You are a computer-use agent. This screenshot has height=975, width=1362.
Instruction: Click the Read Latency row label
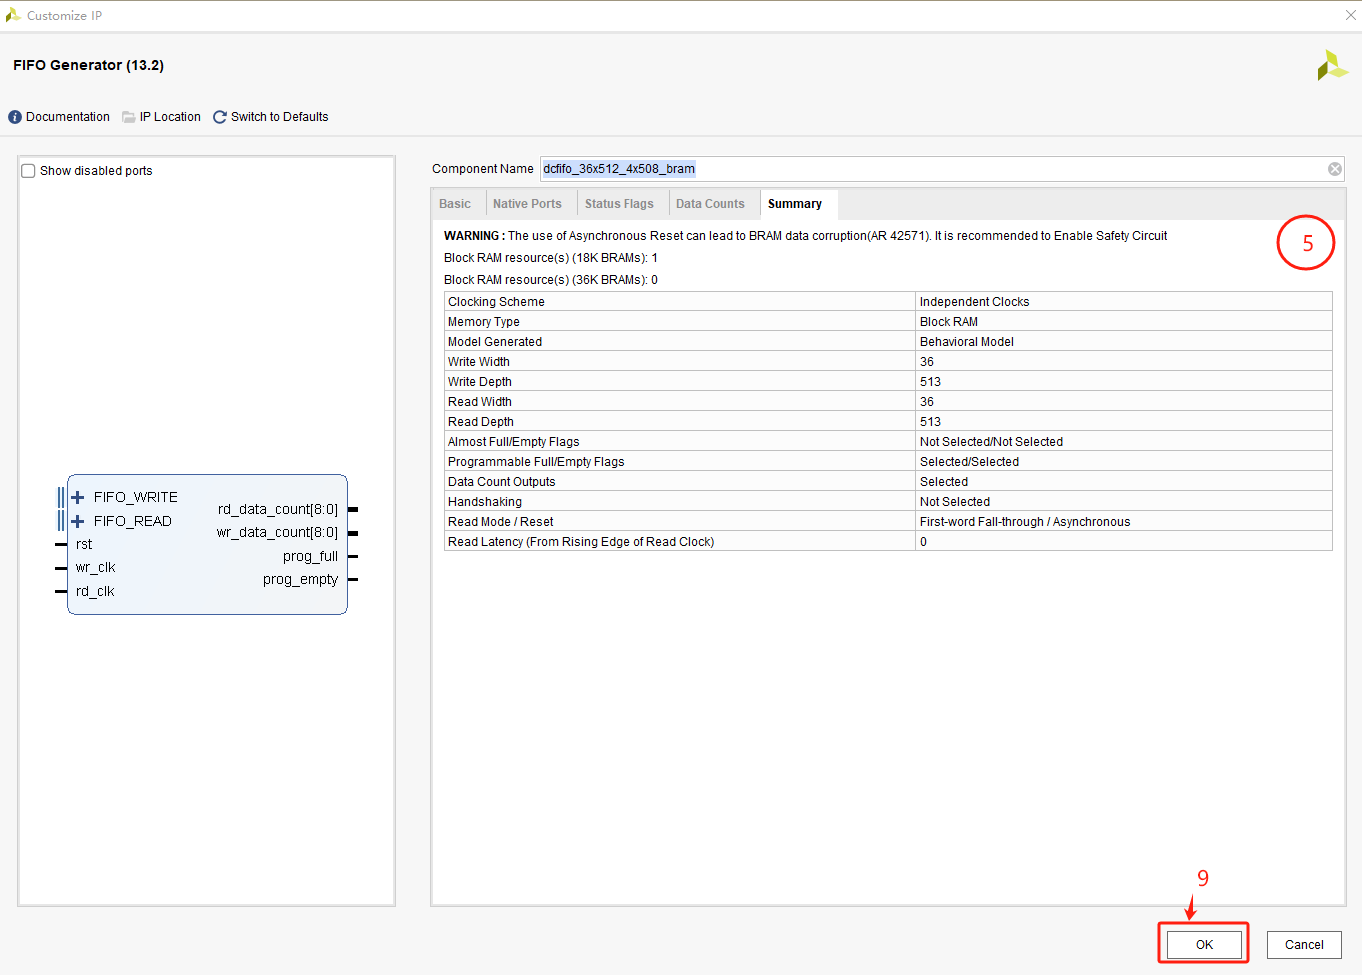point(581,542)
